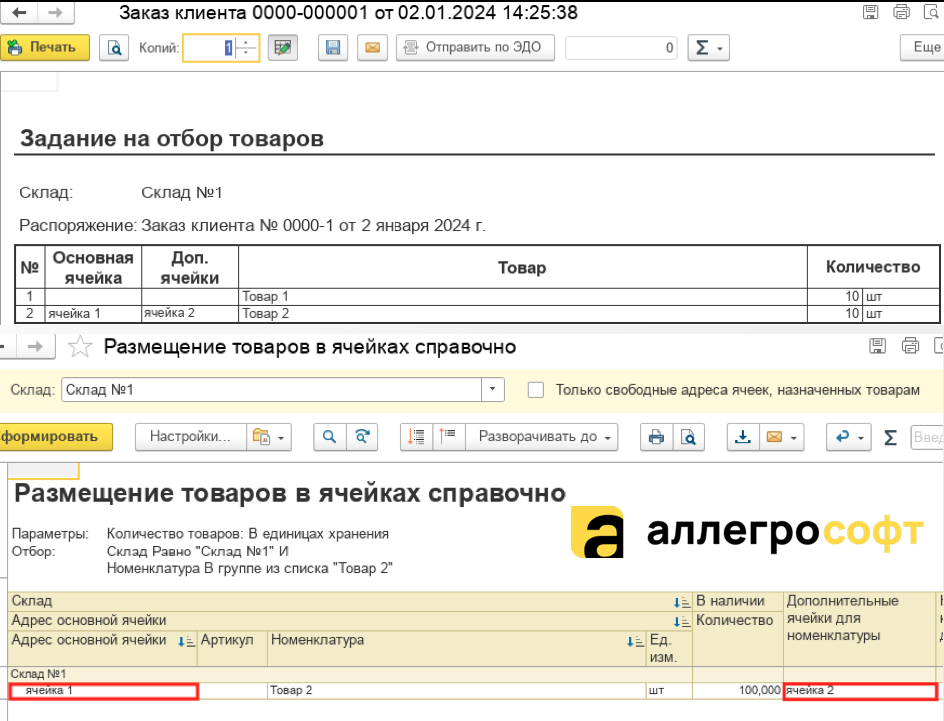This screenshot has width=944, height=721.
Task: Collapse all groups icon with down arrow
Action: [416, 437]
